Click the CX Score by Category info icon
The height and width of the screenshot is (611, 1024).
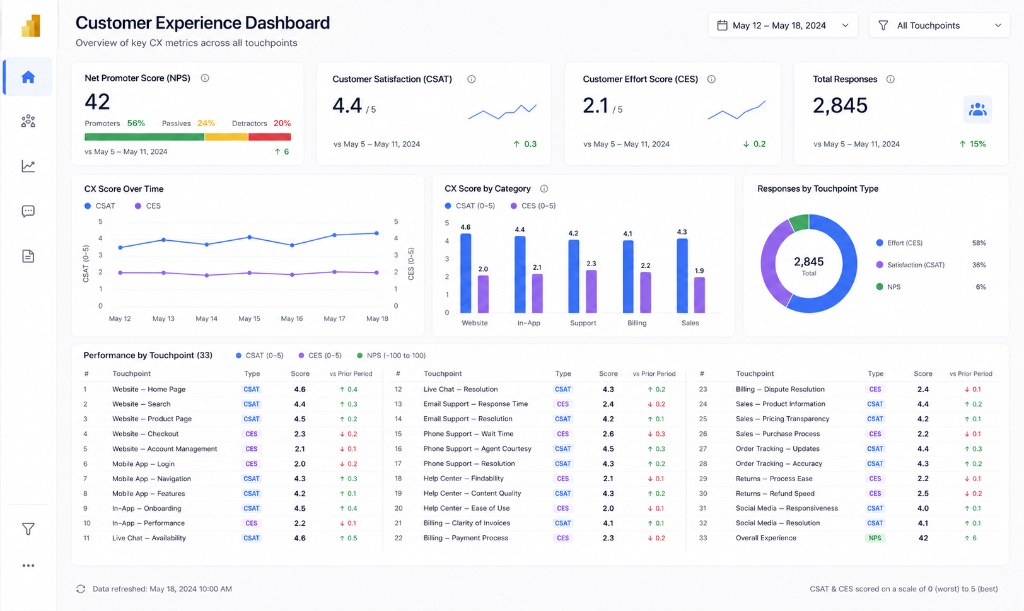coord(543,189)
